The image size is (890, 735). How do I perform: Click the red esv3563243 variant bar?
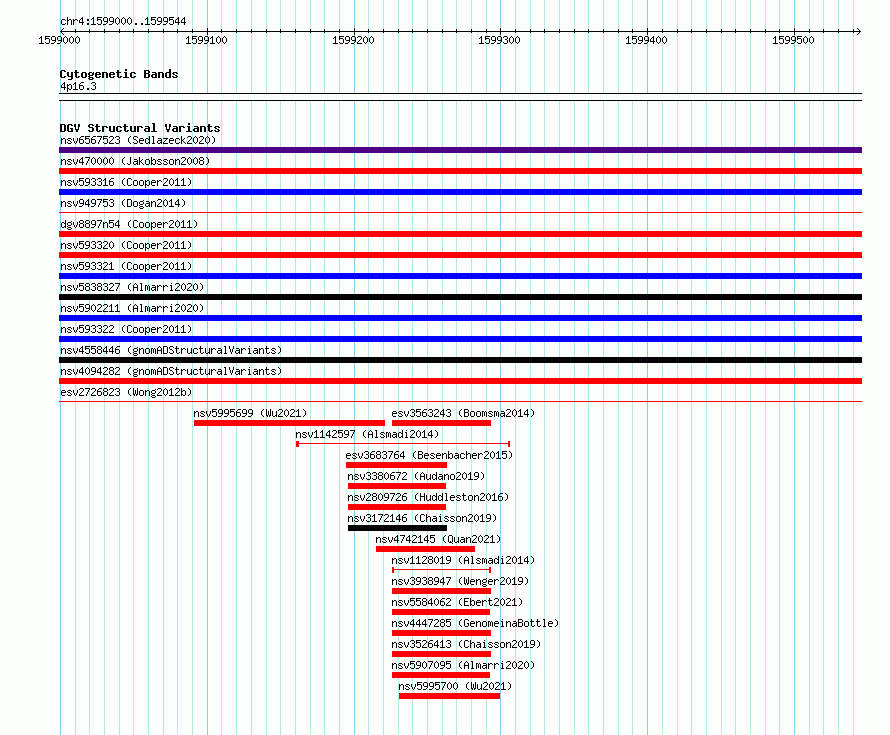tap(442, 423)
